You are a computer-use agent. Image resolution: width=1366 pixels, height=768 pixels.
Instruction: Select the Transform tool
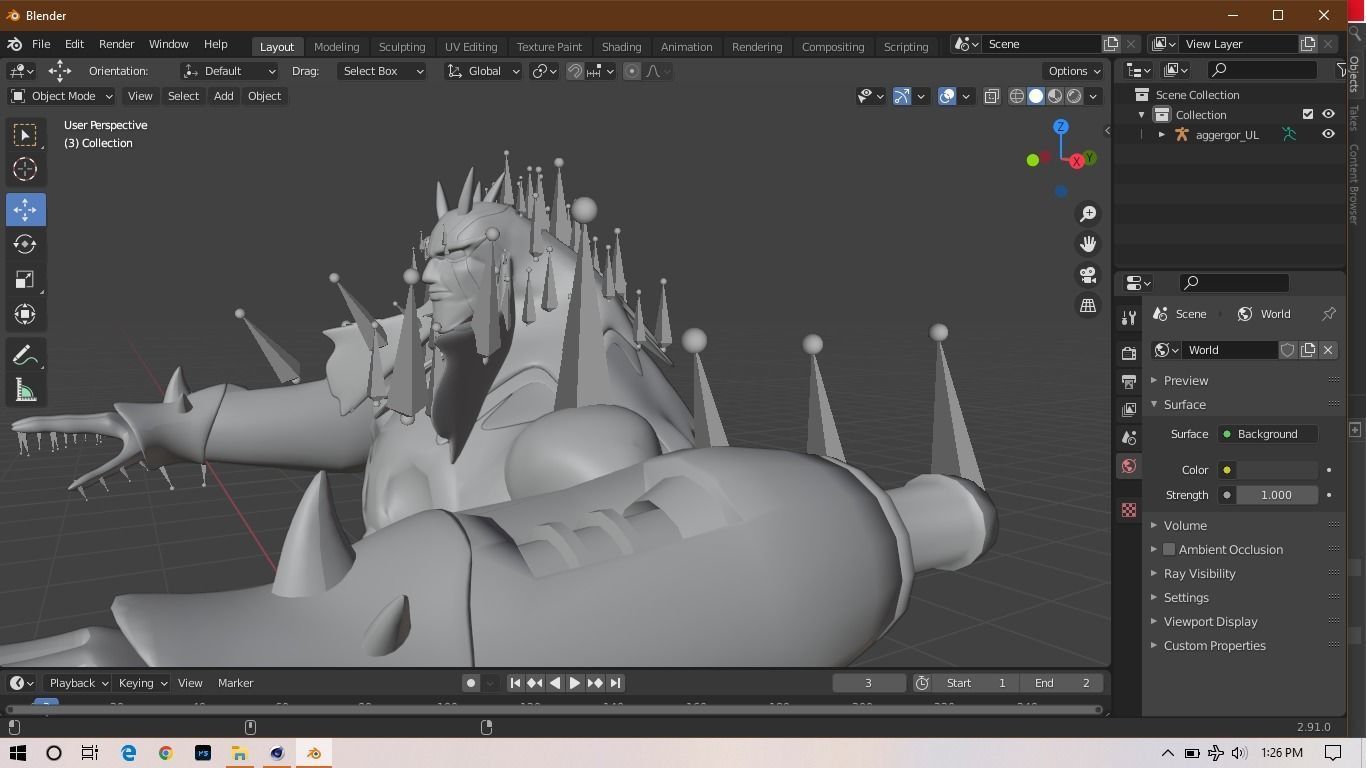[25, 314]
